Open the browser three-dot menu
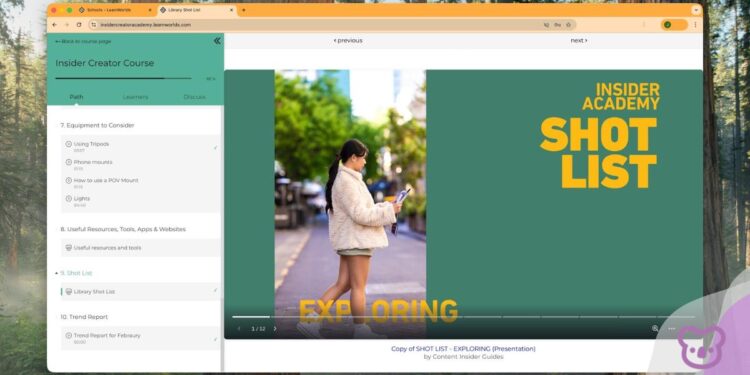Image resolution: width=750 pixels, height=375 pixels. [x=695, y=25]
